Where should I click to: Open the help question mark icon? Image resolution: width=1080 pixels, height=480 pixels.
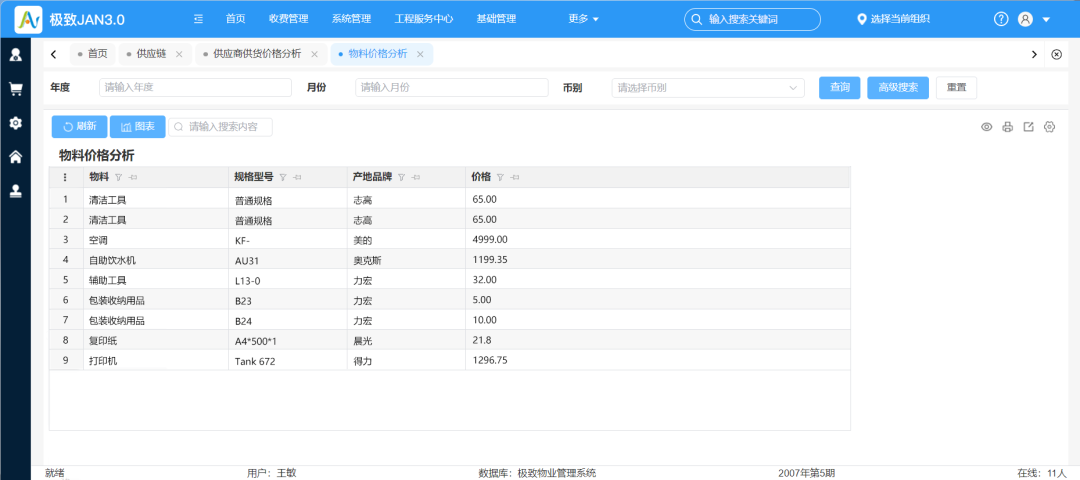tap(1001, 19)
